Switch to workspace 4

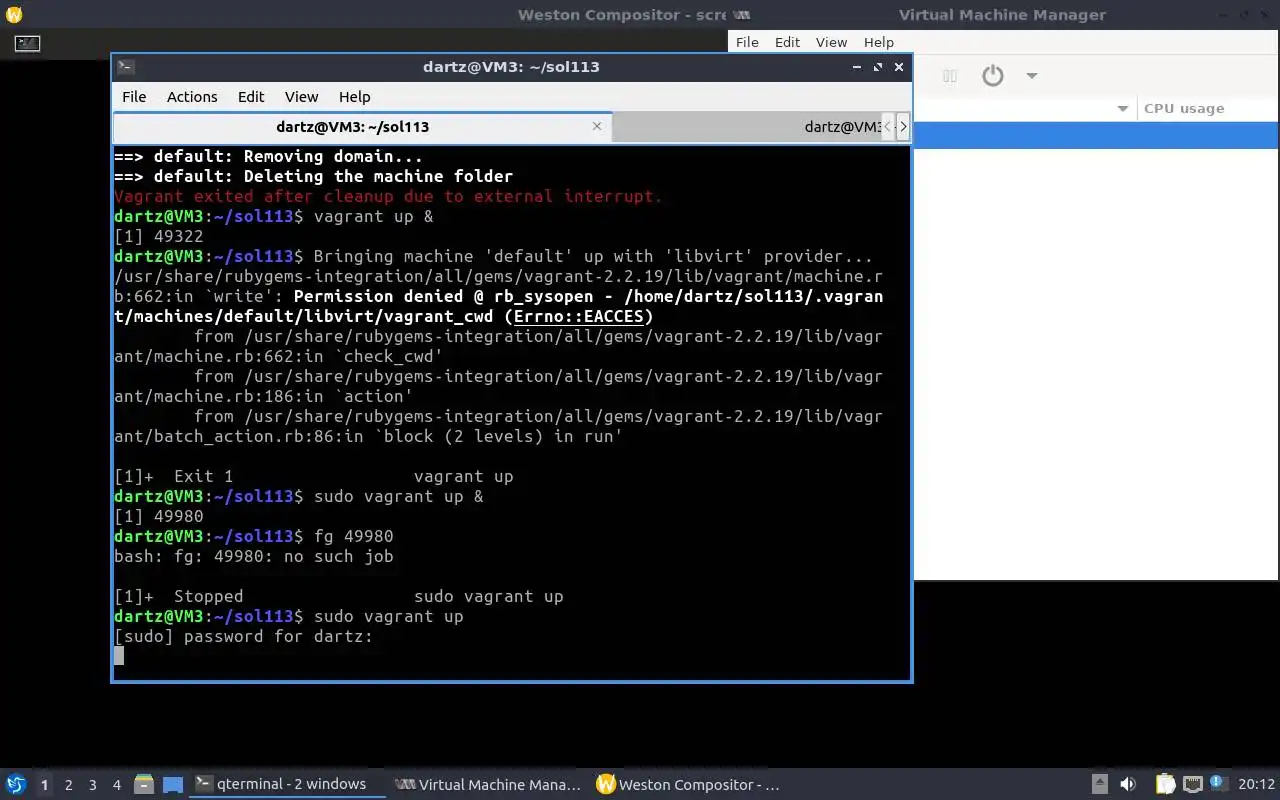click(116, 785)
